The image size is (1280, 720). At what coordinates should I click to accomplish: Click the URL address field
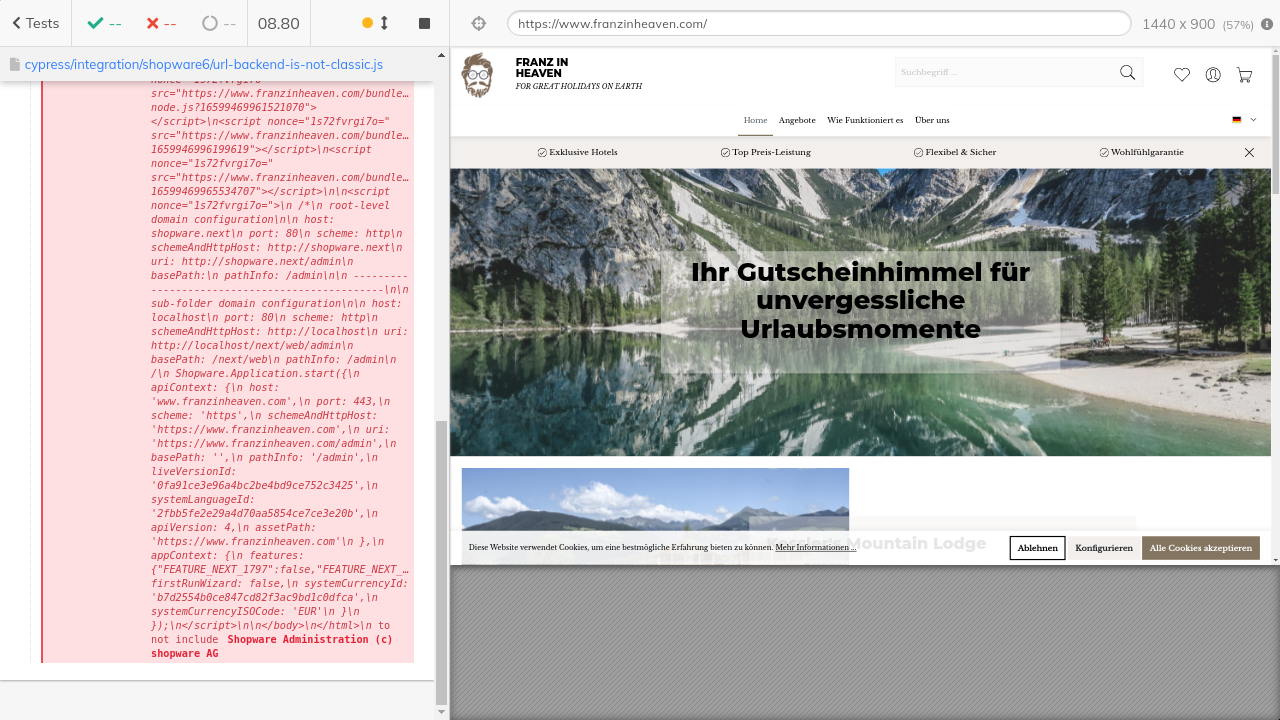pos(818,23)
